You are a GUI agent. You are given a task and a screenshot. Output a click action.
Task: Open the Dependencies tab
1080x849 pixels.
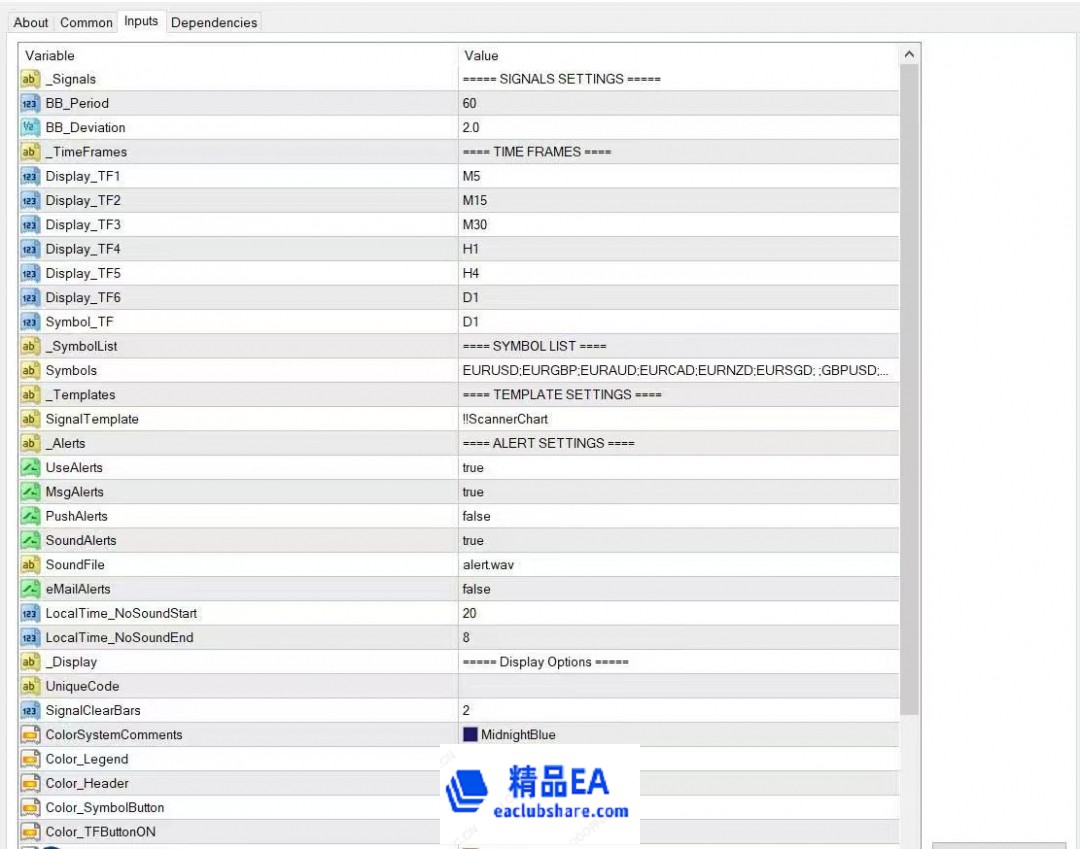pos(214,22)
